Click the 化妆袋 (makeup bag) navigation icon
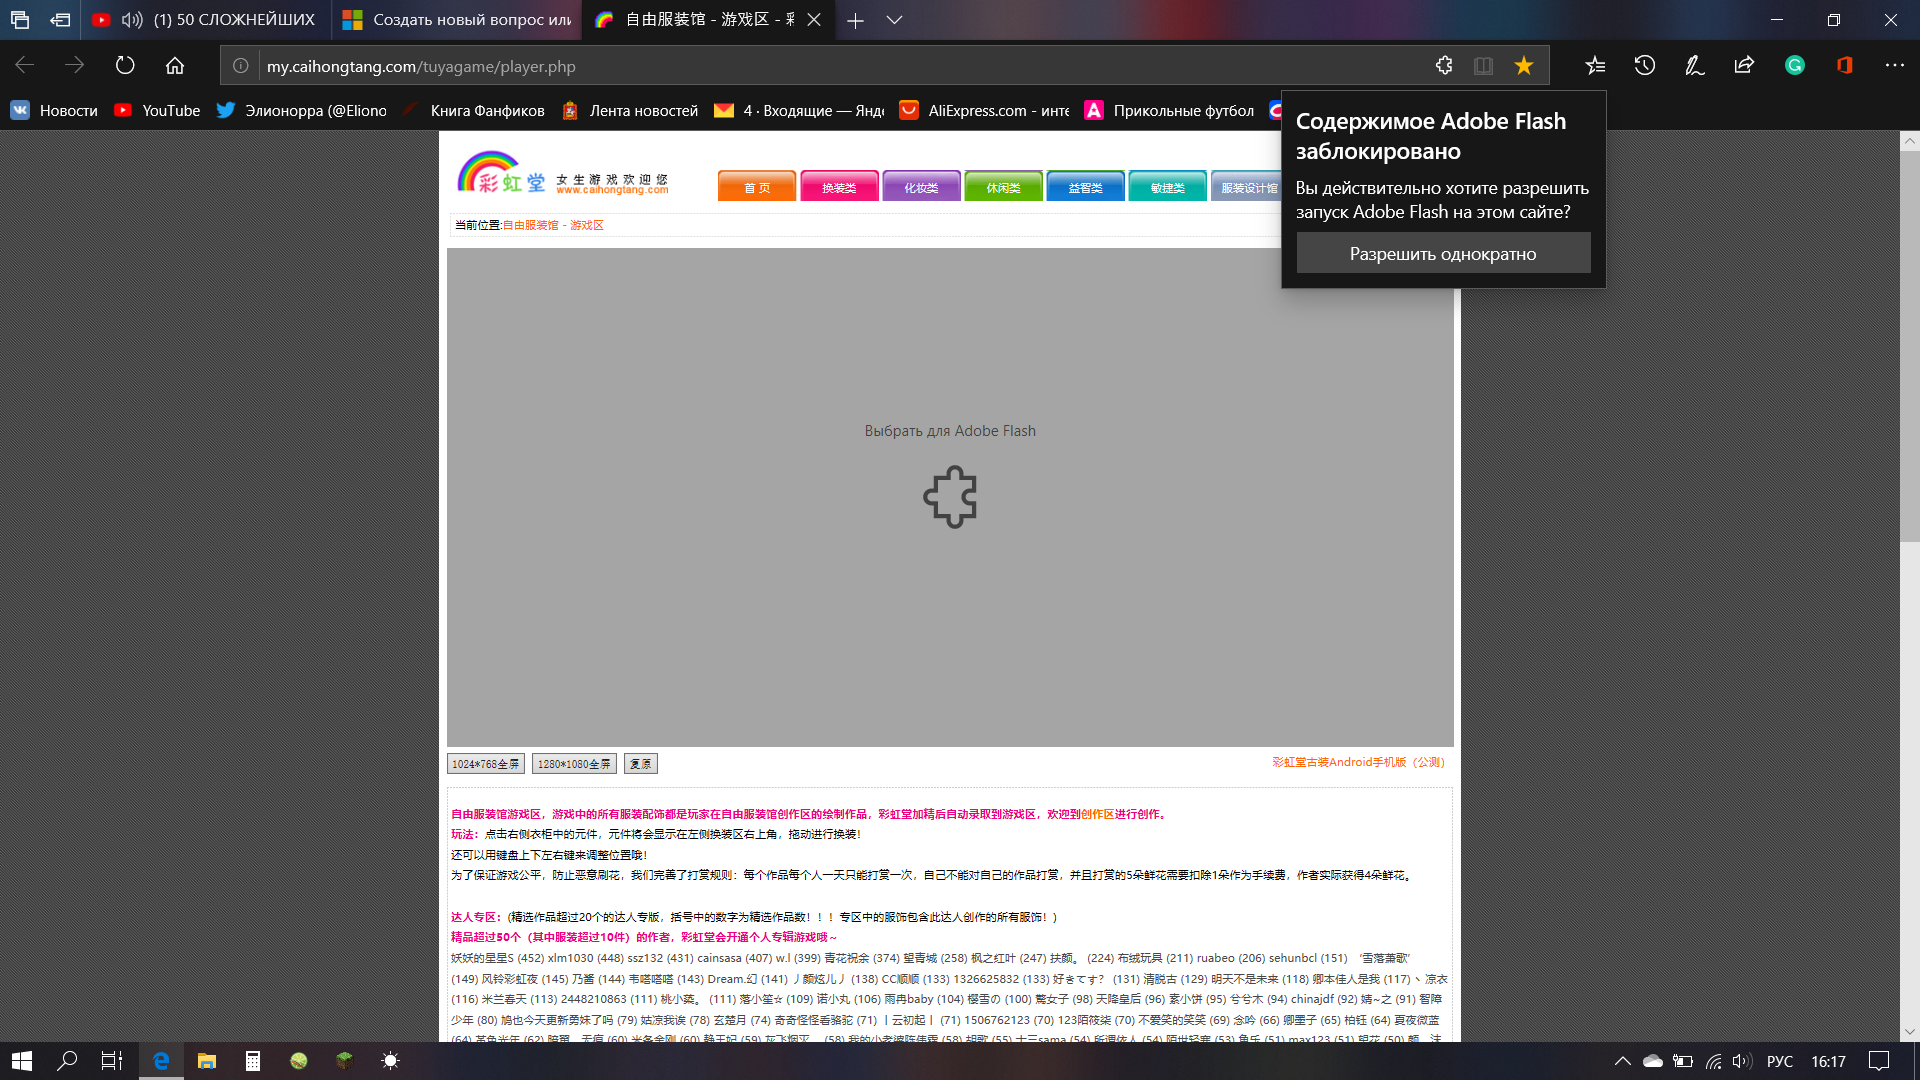The image size is (1920, 1080). (x=919, y=187)
